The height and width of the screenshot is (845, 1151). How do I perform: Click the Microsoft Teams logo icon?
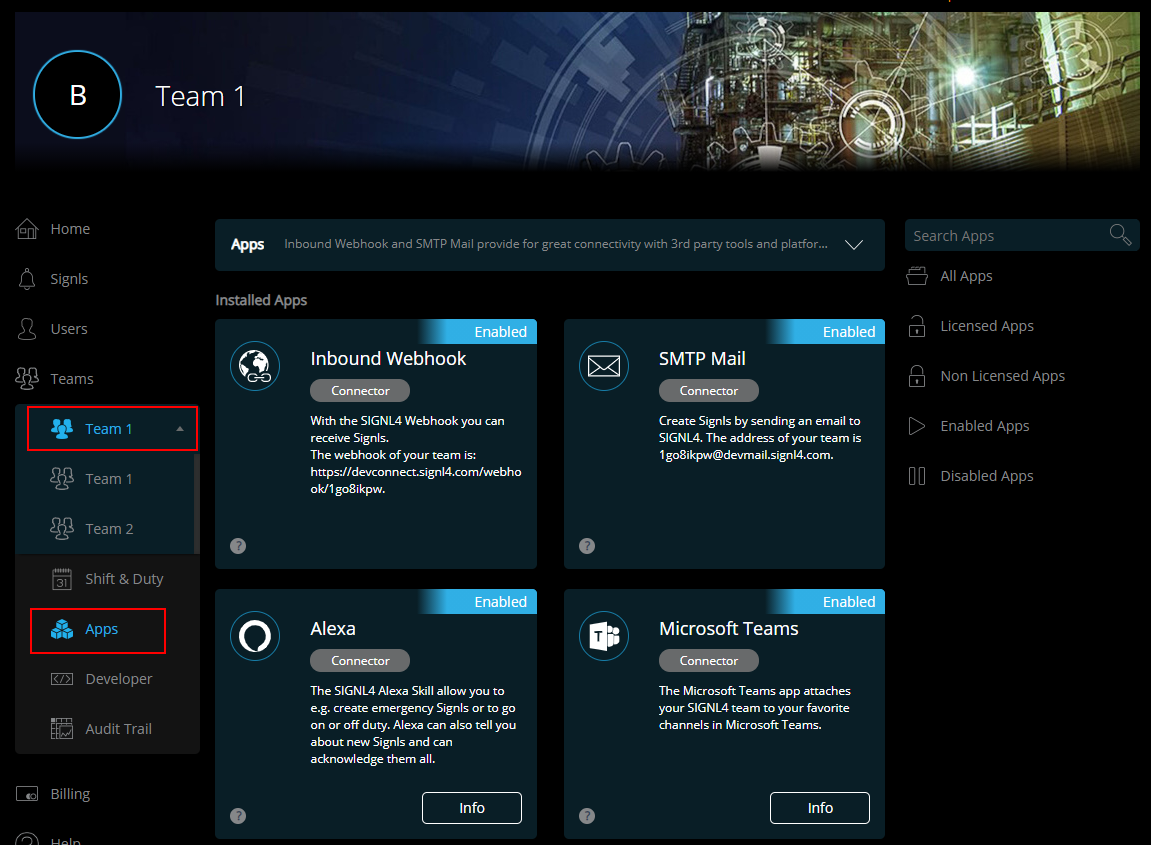pos(603,636)
